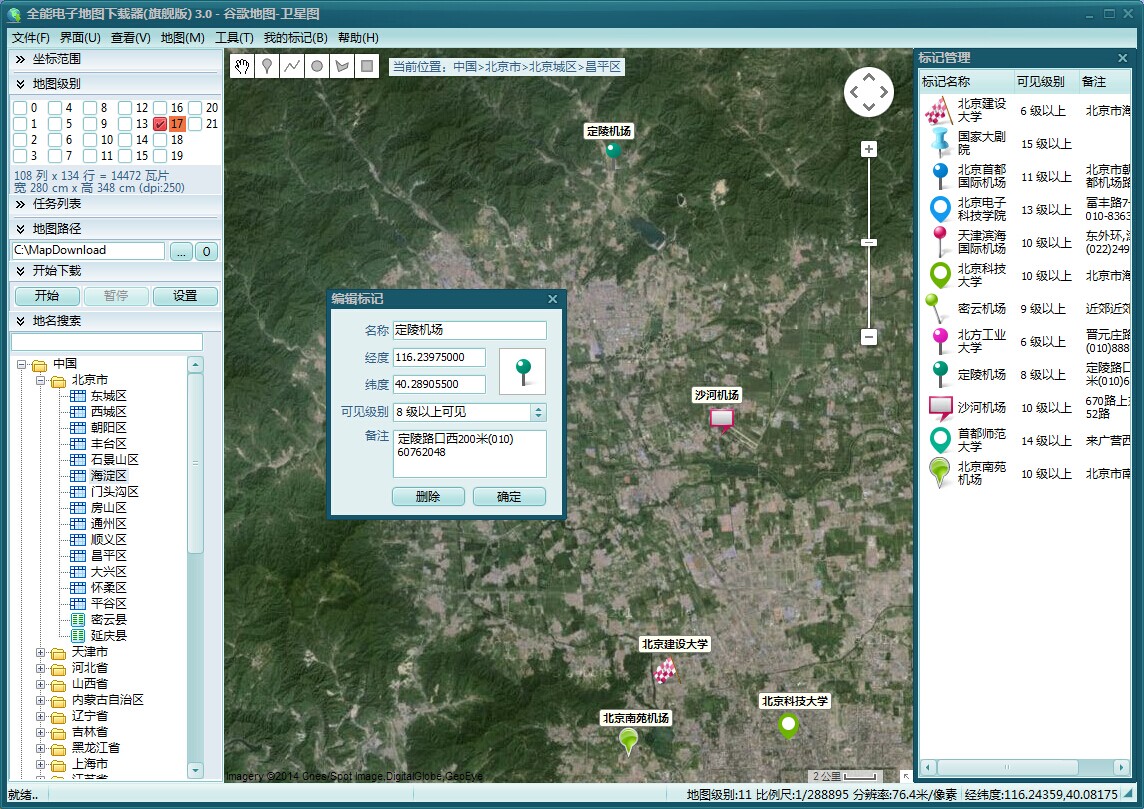
Task: Click 密云机场 green pin icon in list
Action: pos(934,308)
